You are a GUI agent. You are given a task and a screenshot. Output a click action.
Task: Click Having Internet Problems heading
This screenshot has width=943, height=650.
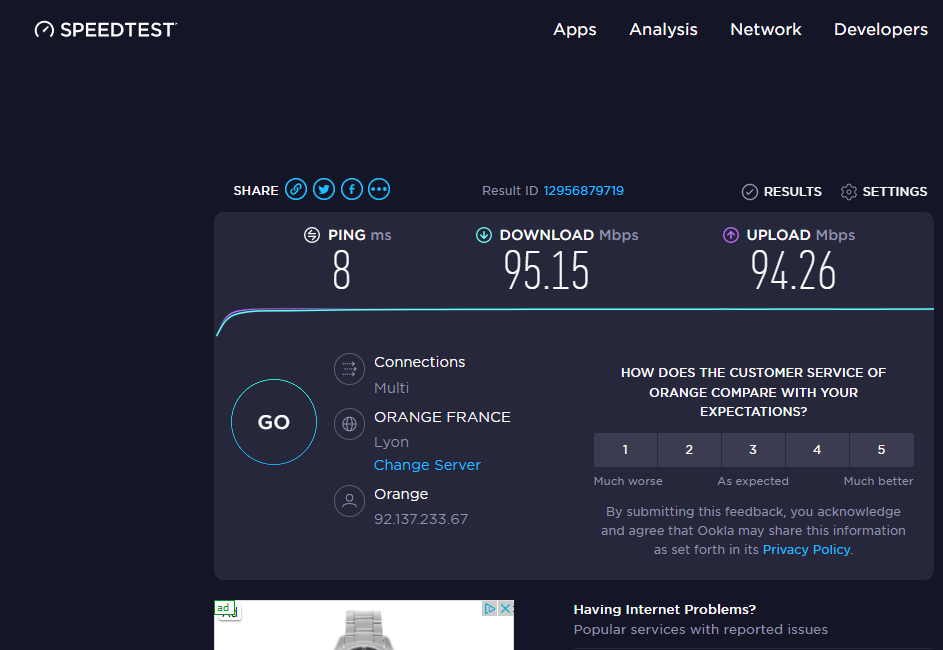665,610
